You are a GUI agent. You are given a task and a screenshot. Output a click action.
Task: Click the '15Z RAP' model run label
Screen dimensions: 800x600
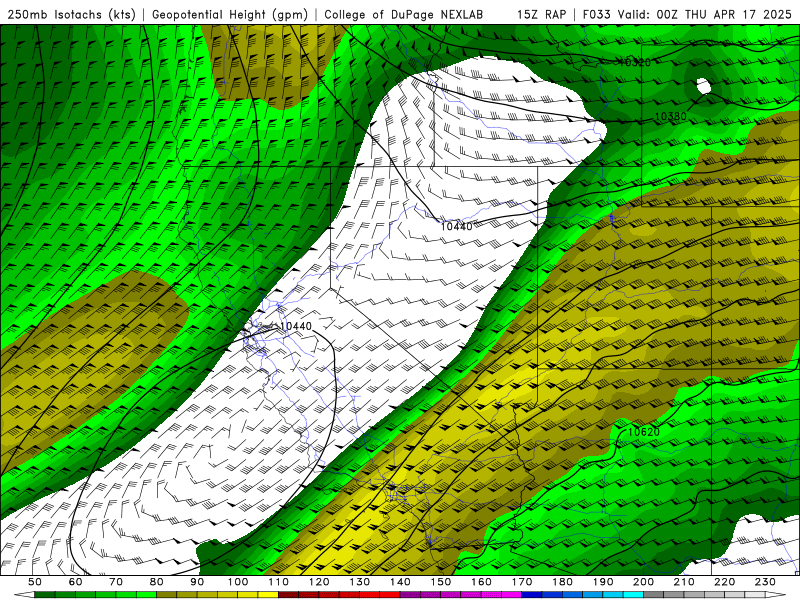541,14
